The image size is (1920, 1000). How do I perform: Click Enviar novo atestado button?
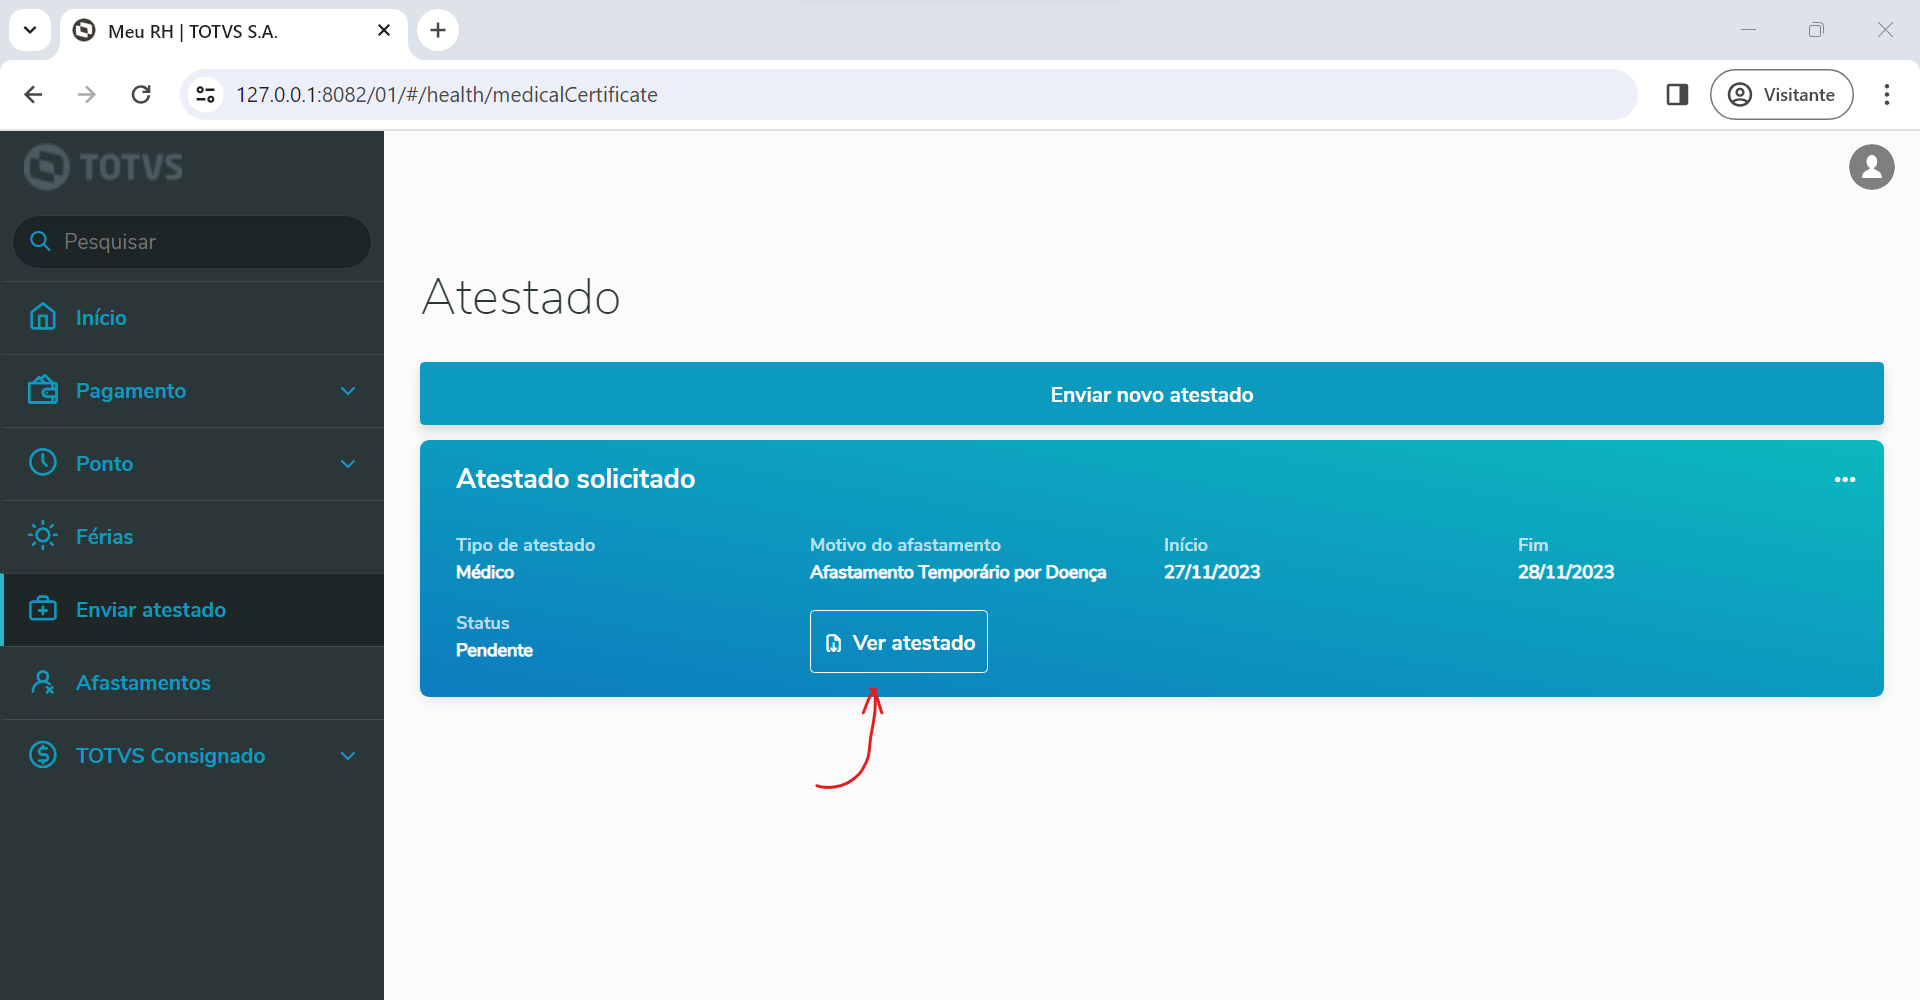coord(1151,394)
